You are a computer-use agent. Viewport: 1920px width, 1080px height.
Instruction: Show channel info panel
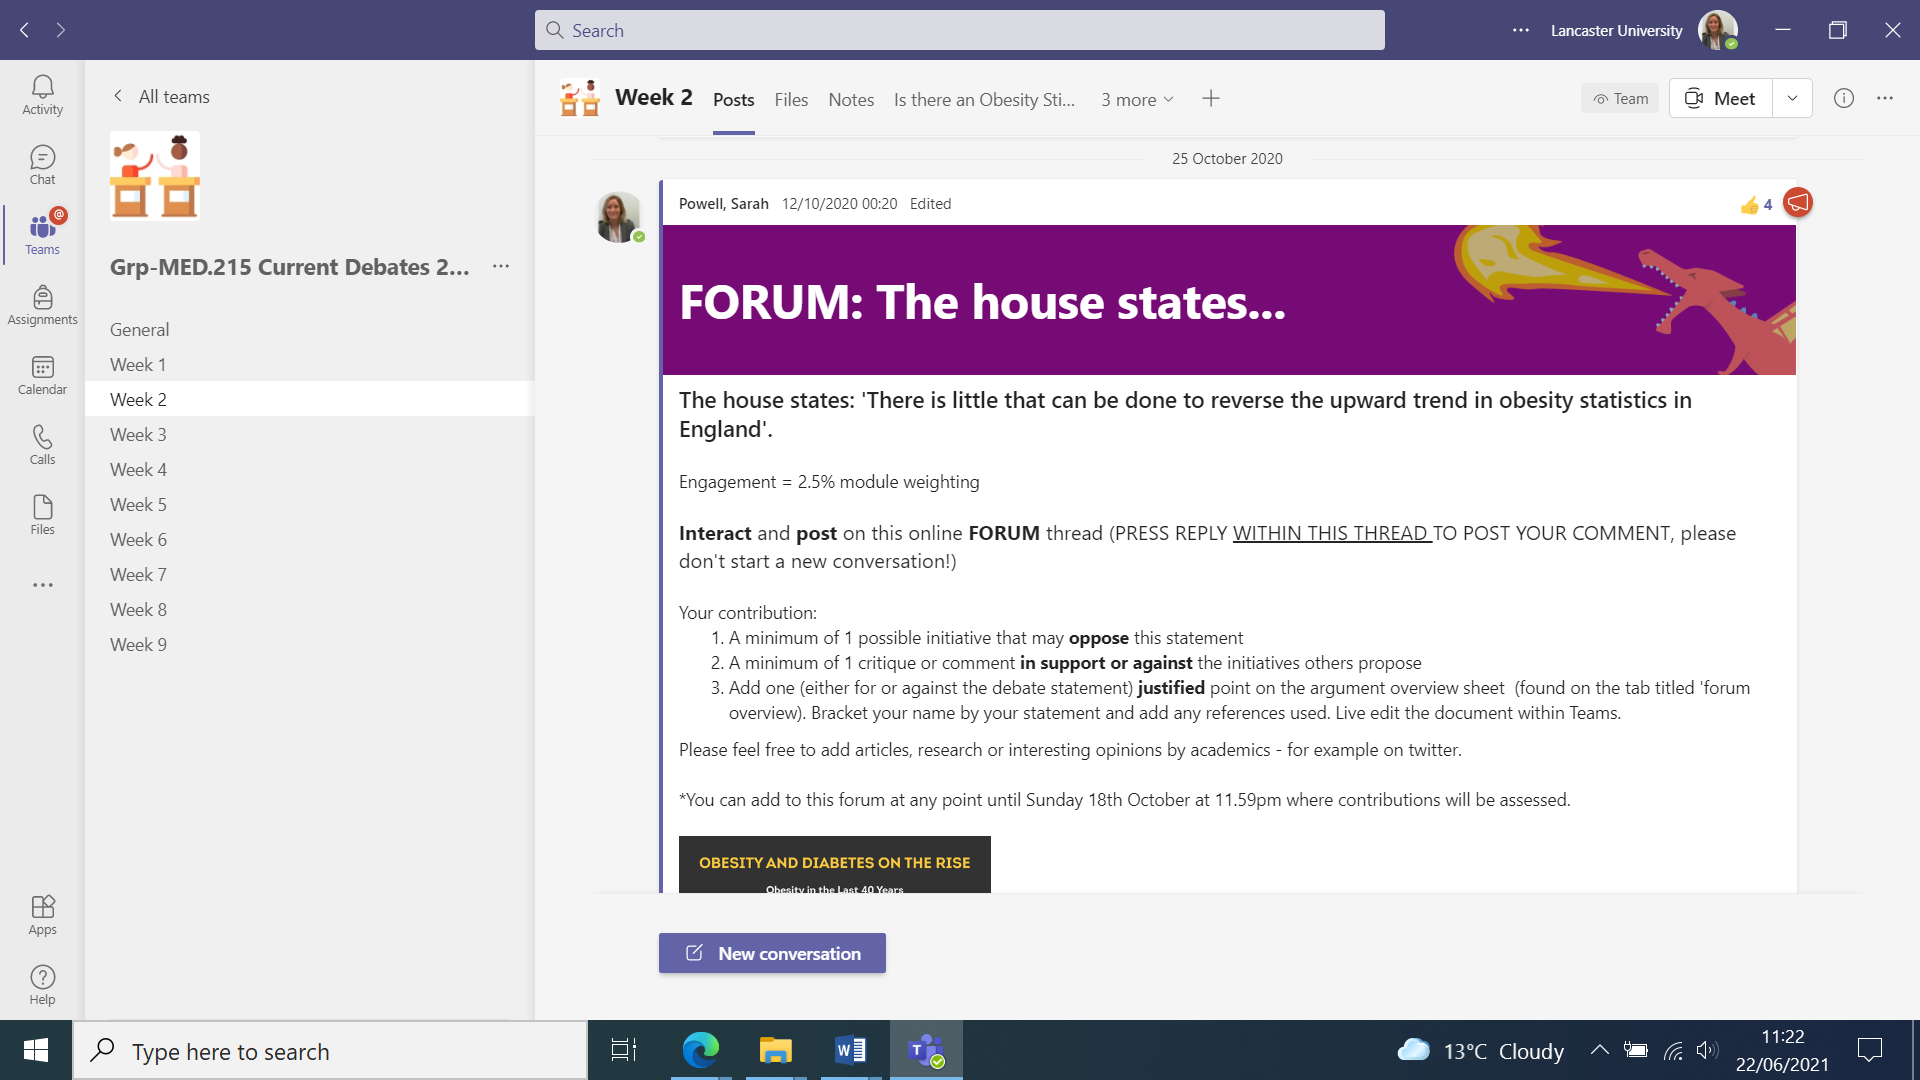click(x=1843, y=98)
